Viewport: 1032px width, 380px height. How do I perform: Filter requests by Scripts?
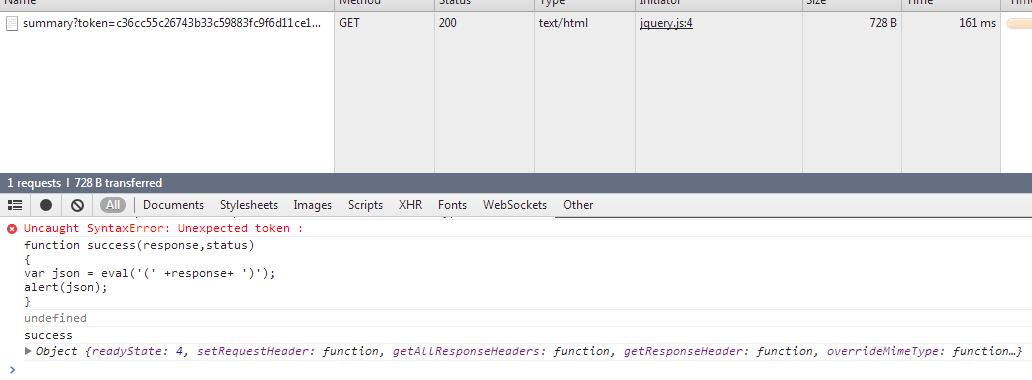pos(365,205)
